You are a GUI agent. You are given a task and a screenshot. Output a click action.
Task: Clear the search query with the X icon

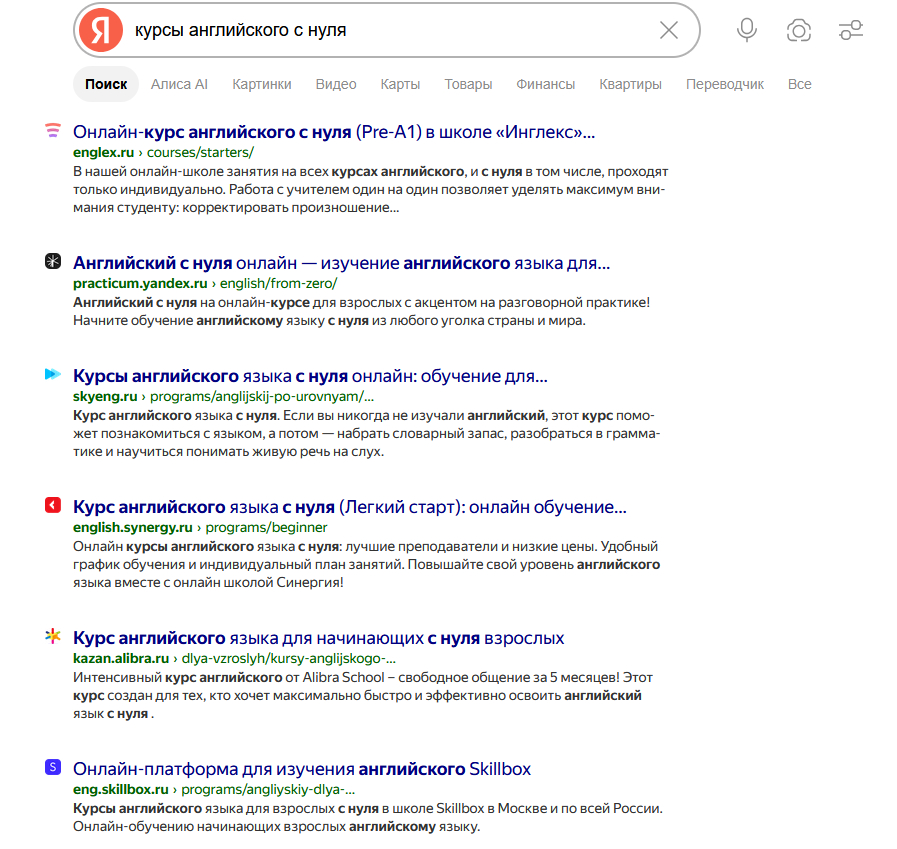tap(669, 30)
